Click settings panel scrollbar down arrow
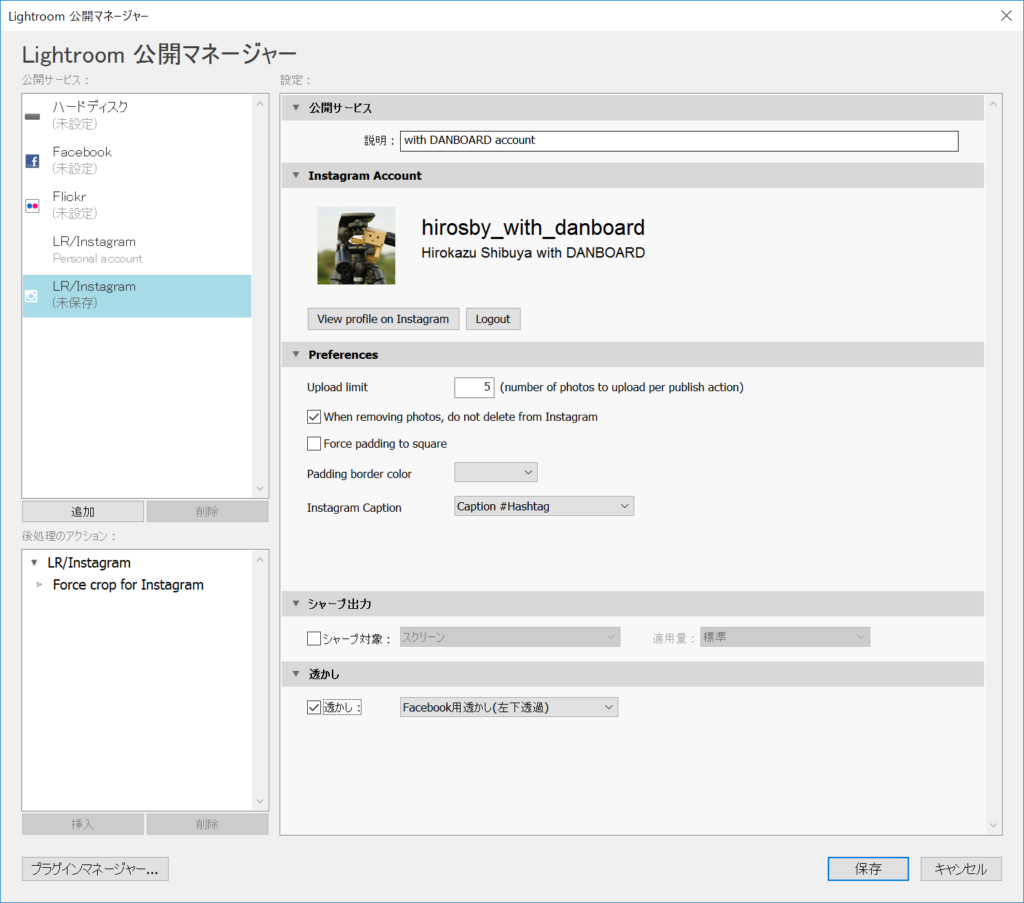This screenshot has height=903, width=1024. click(x=993, y=825)
